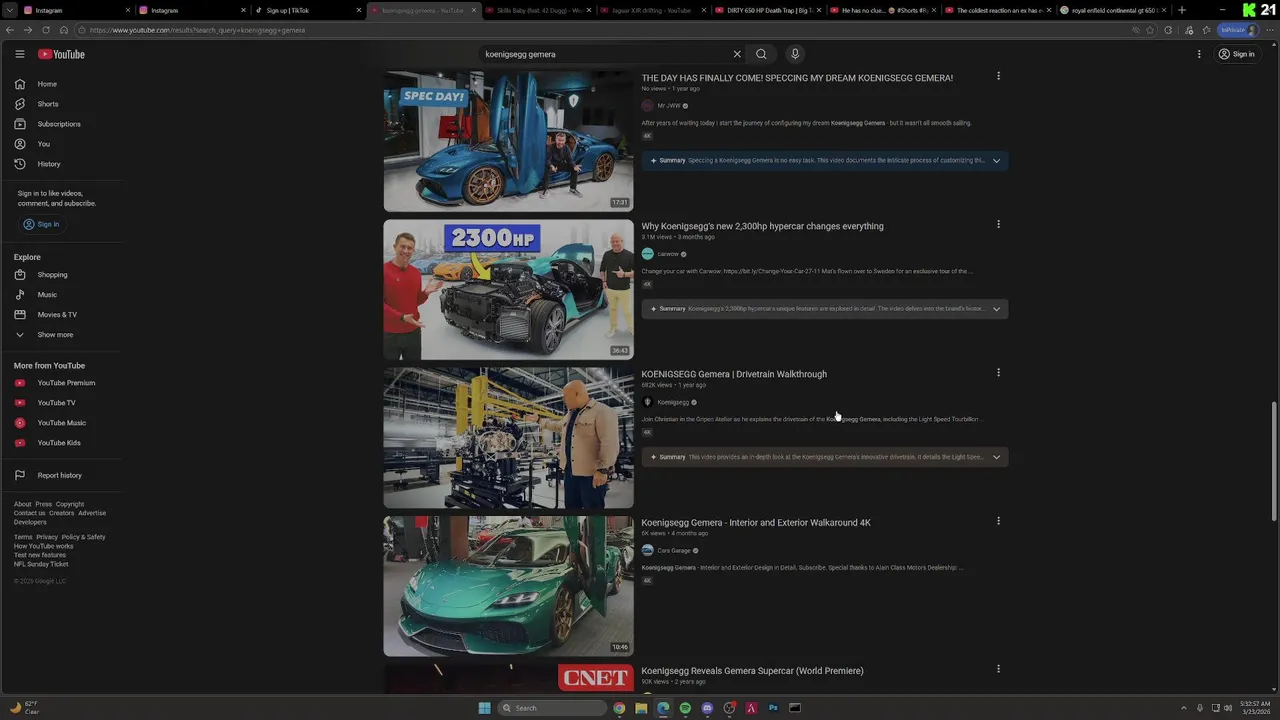Open more options for CNET Gemera Reveal video
This screenshot has width=1280, height=720.
pos(998,668)
